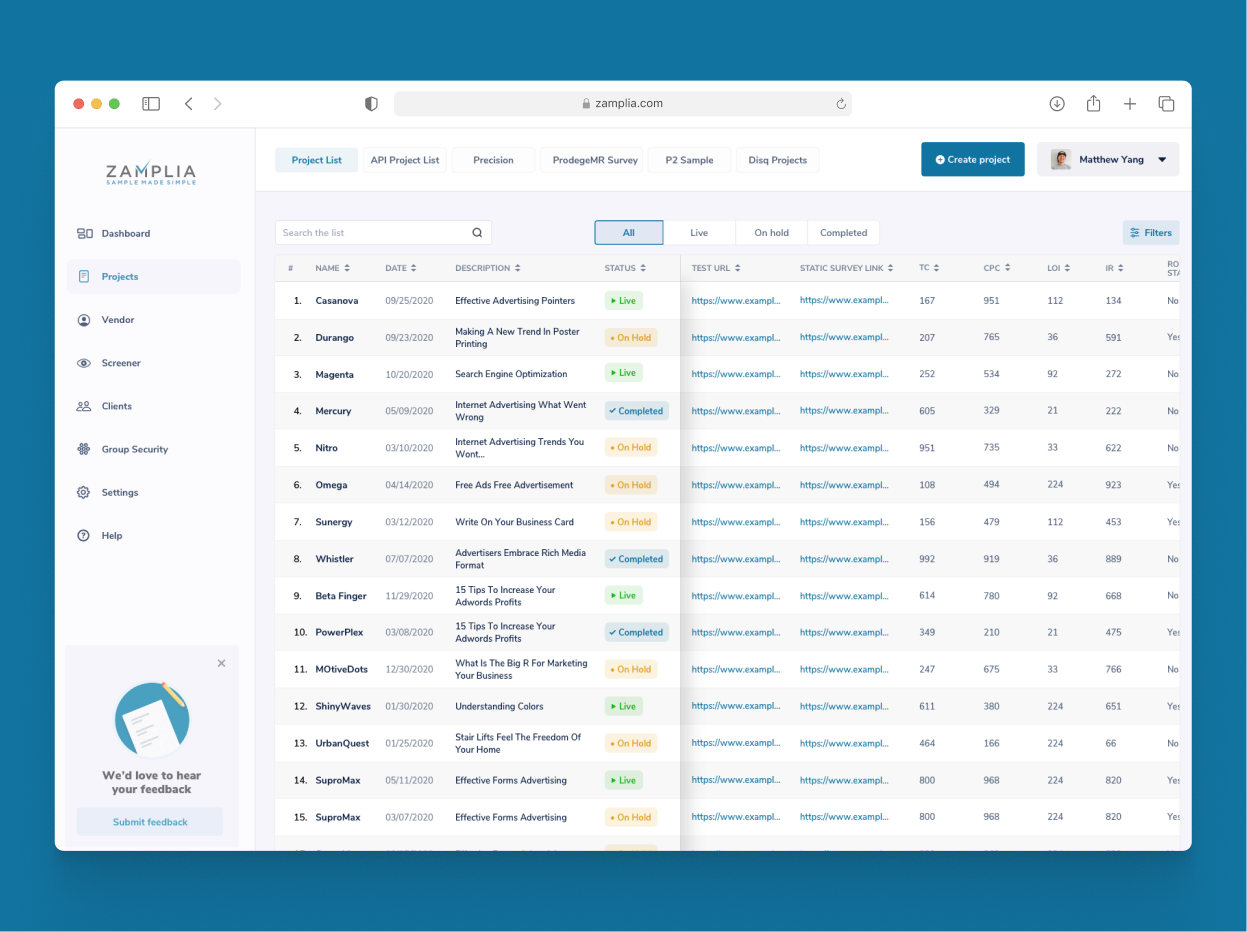Switch to the Completed filter

click(x=843, y=232)
